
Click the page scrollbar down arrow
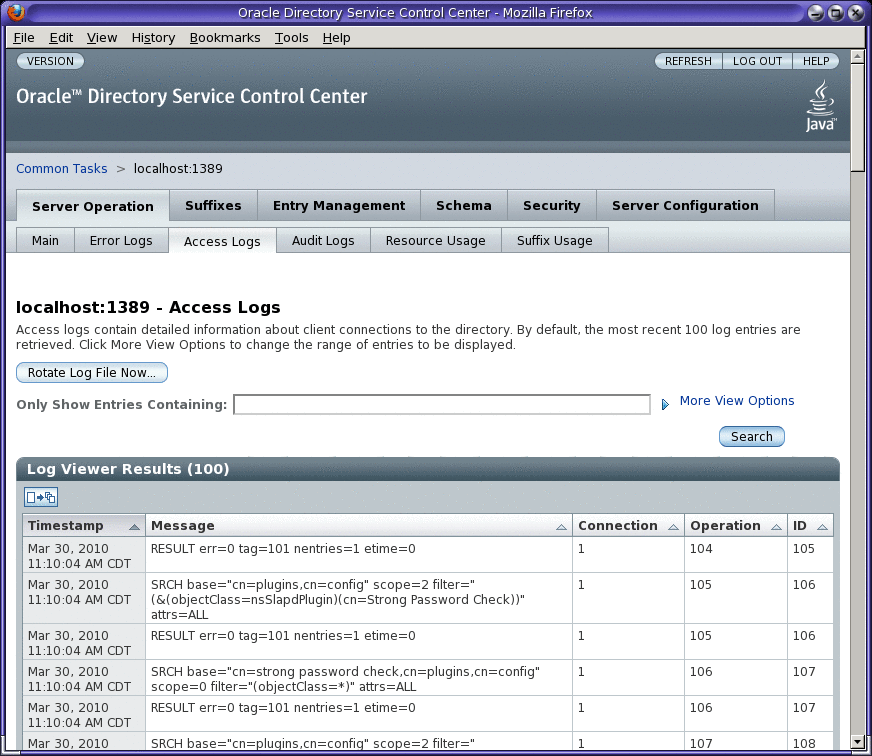click(857, 742)
